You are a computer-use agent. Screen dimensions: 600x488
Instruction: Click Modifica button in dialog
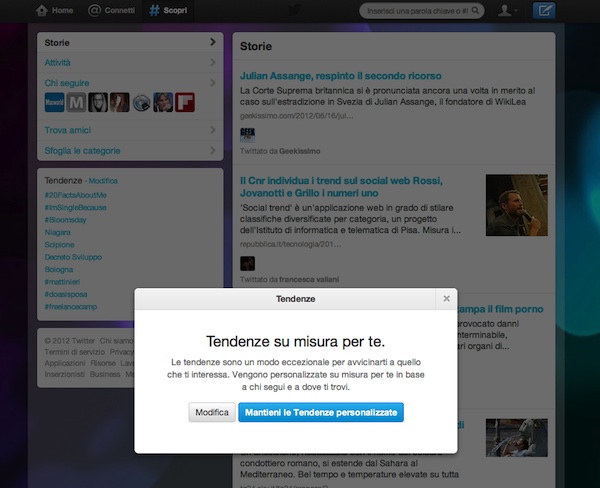212,412
